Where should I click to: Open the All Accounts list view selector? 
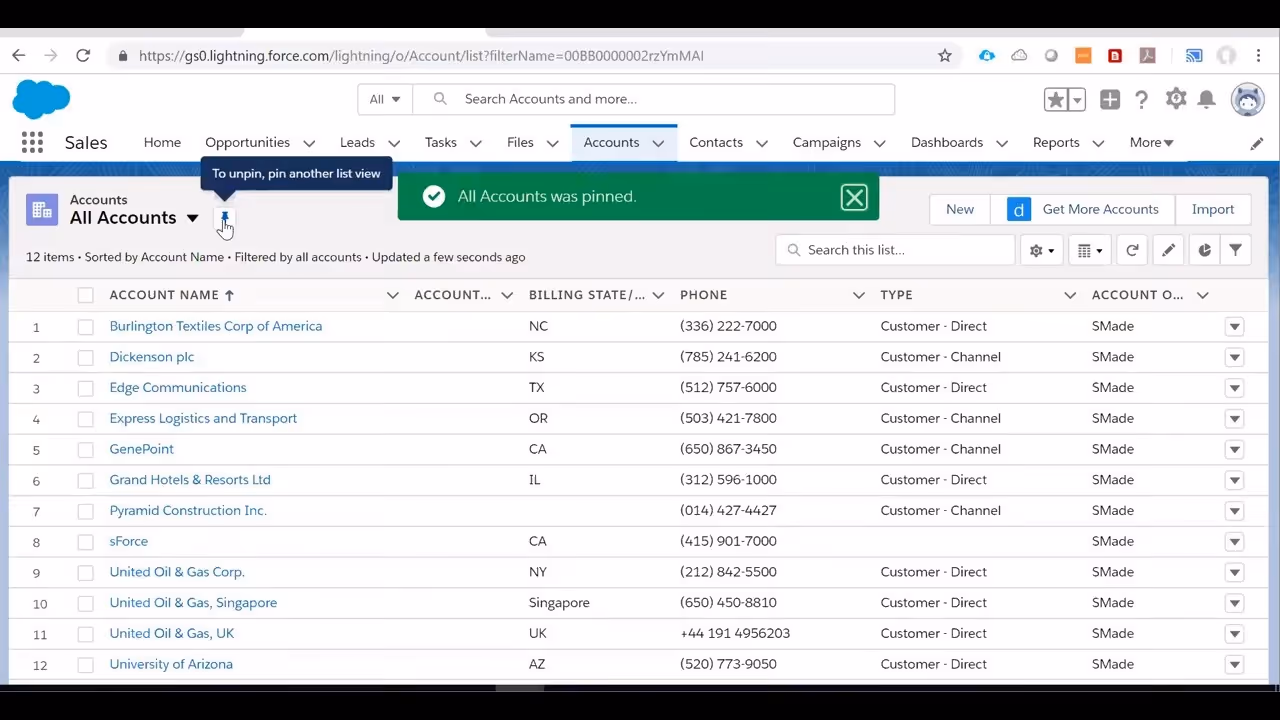click(x=192, y=218)
